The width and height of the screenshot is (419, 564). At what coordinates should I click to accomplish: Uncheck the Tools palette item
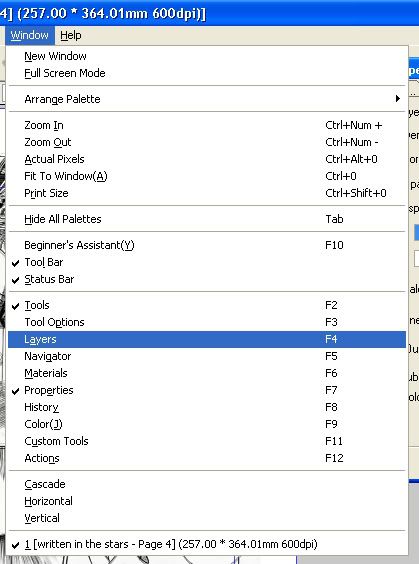click(207, 305)
